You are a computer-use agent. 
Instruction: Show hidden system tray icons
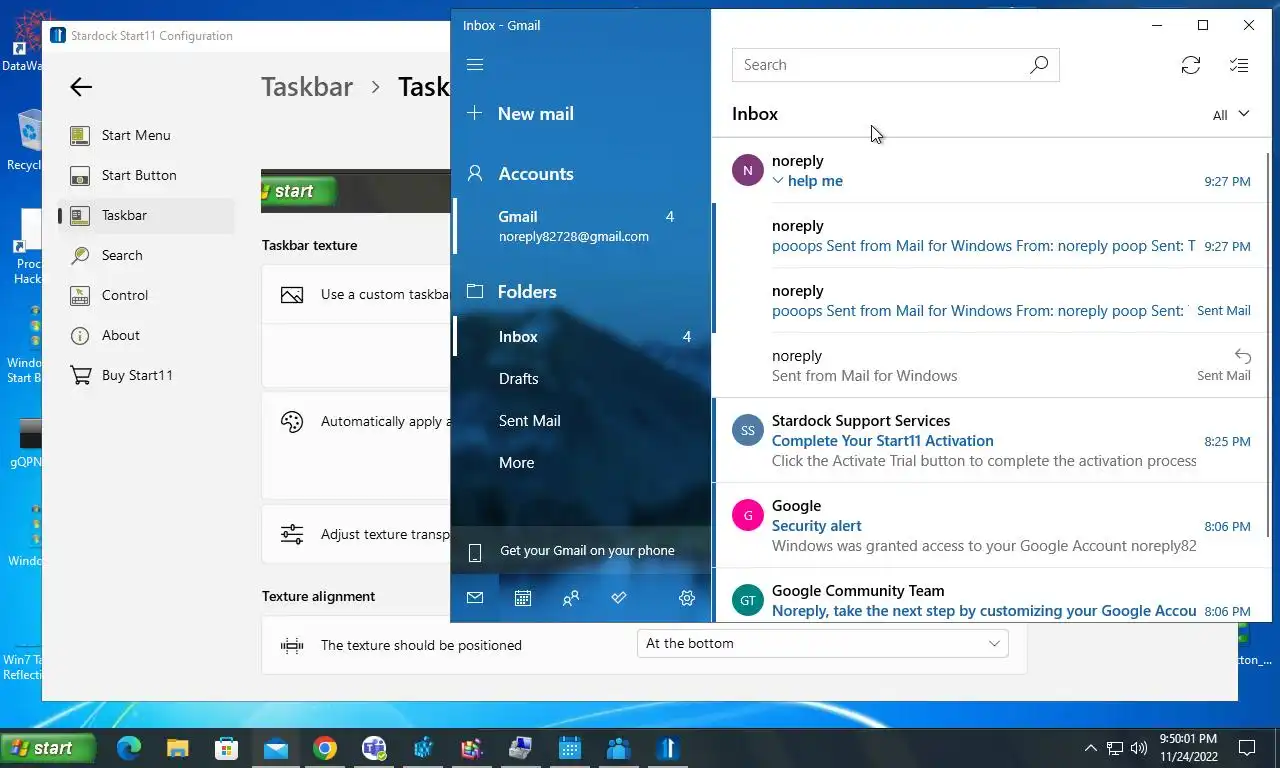point(1090,748)
